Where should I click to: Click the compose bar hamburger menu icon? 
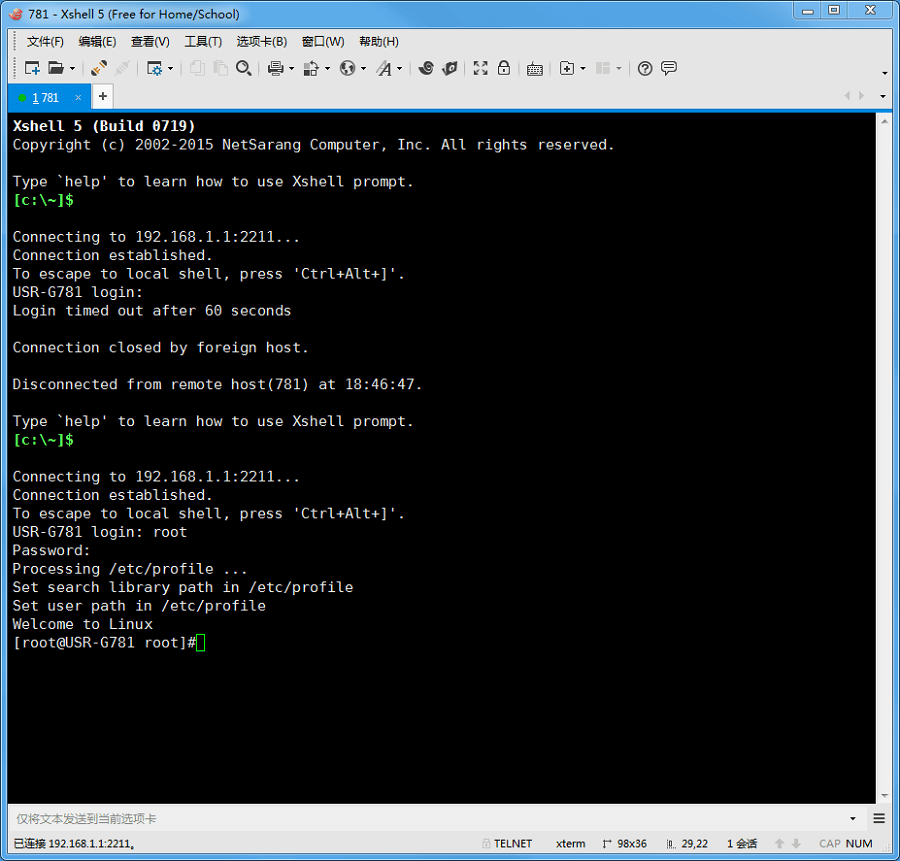879,819
